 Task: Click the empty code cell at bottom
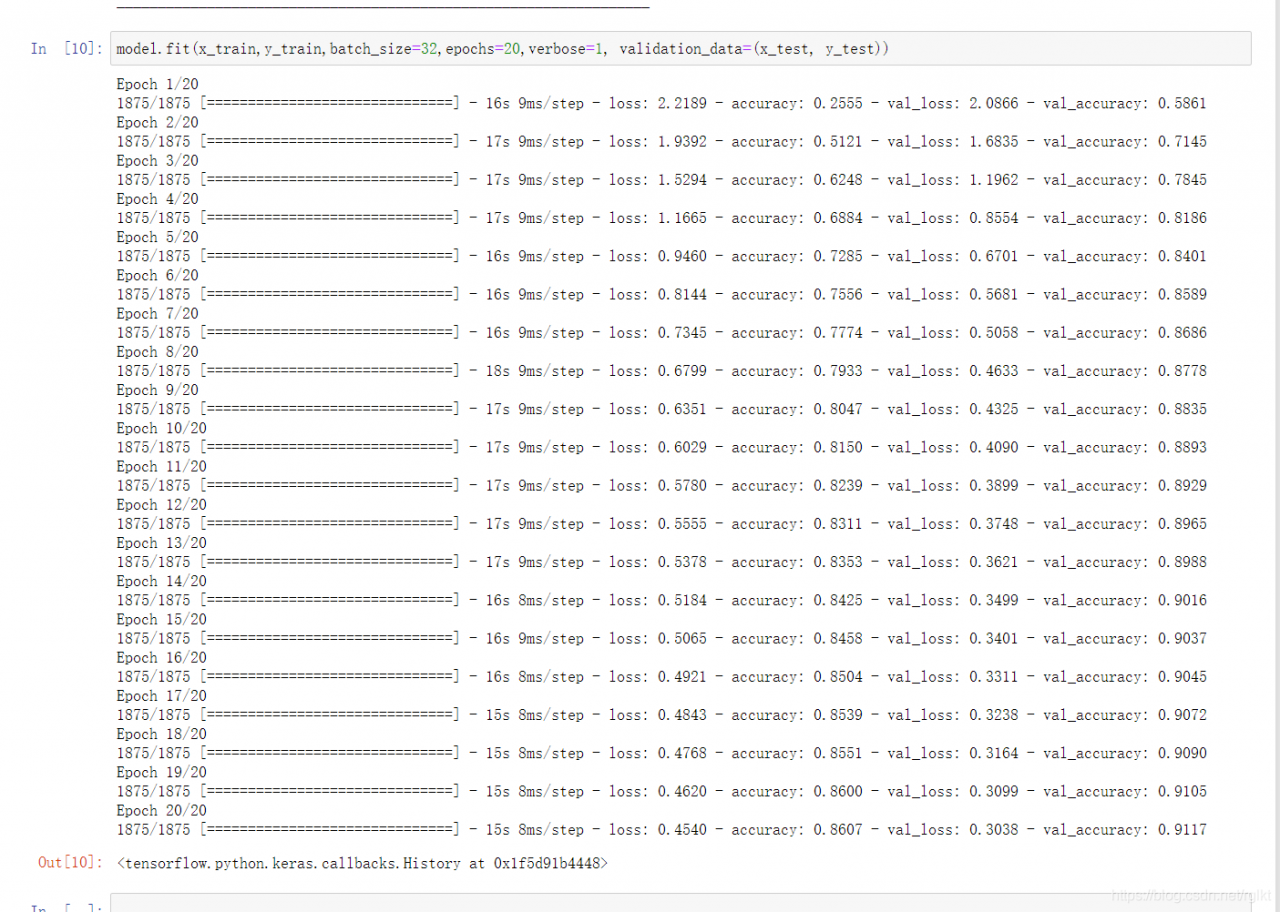coord(680,903)
